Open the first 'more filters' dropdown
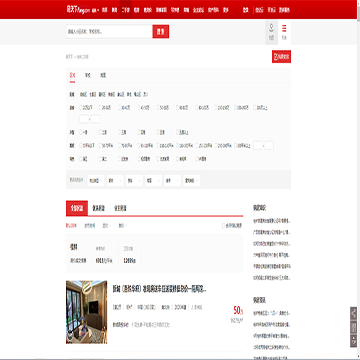The height and width of the screenshot is (360, 360). (96, 181)
